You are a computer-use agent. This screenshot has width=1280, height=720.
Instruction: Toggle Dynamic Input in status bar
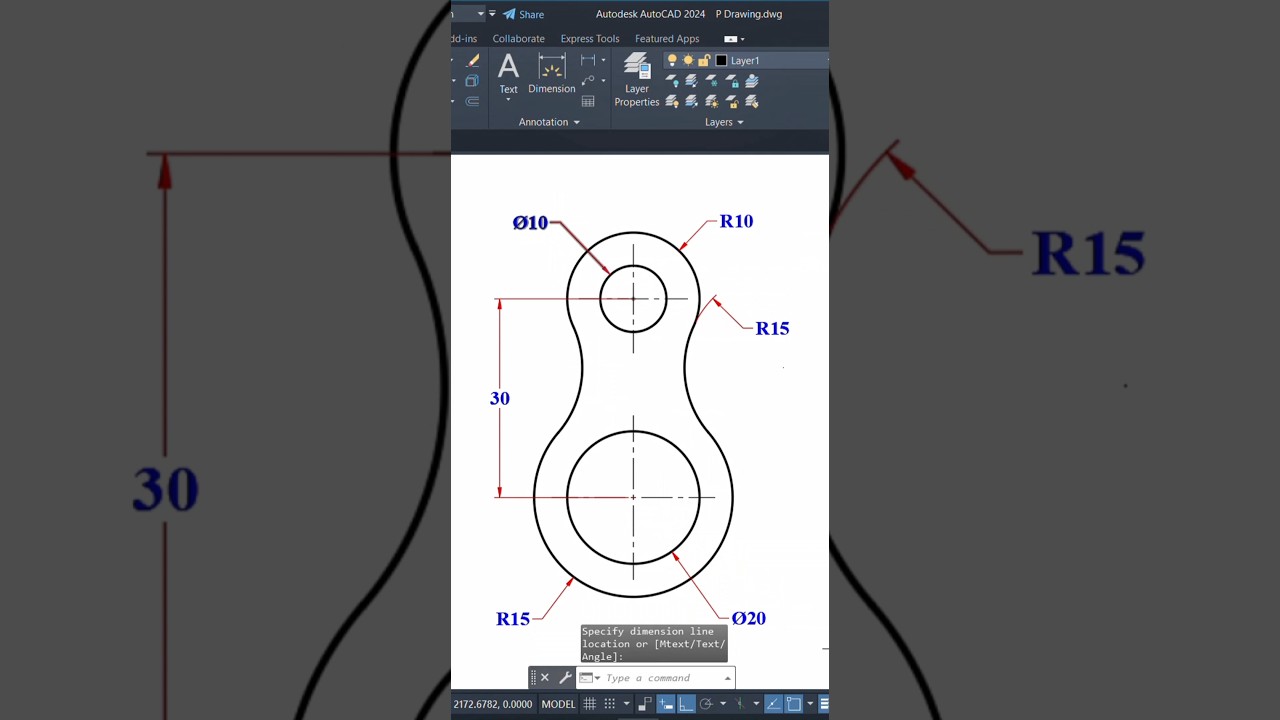pyautogui.click(x=666, y=704)
